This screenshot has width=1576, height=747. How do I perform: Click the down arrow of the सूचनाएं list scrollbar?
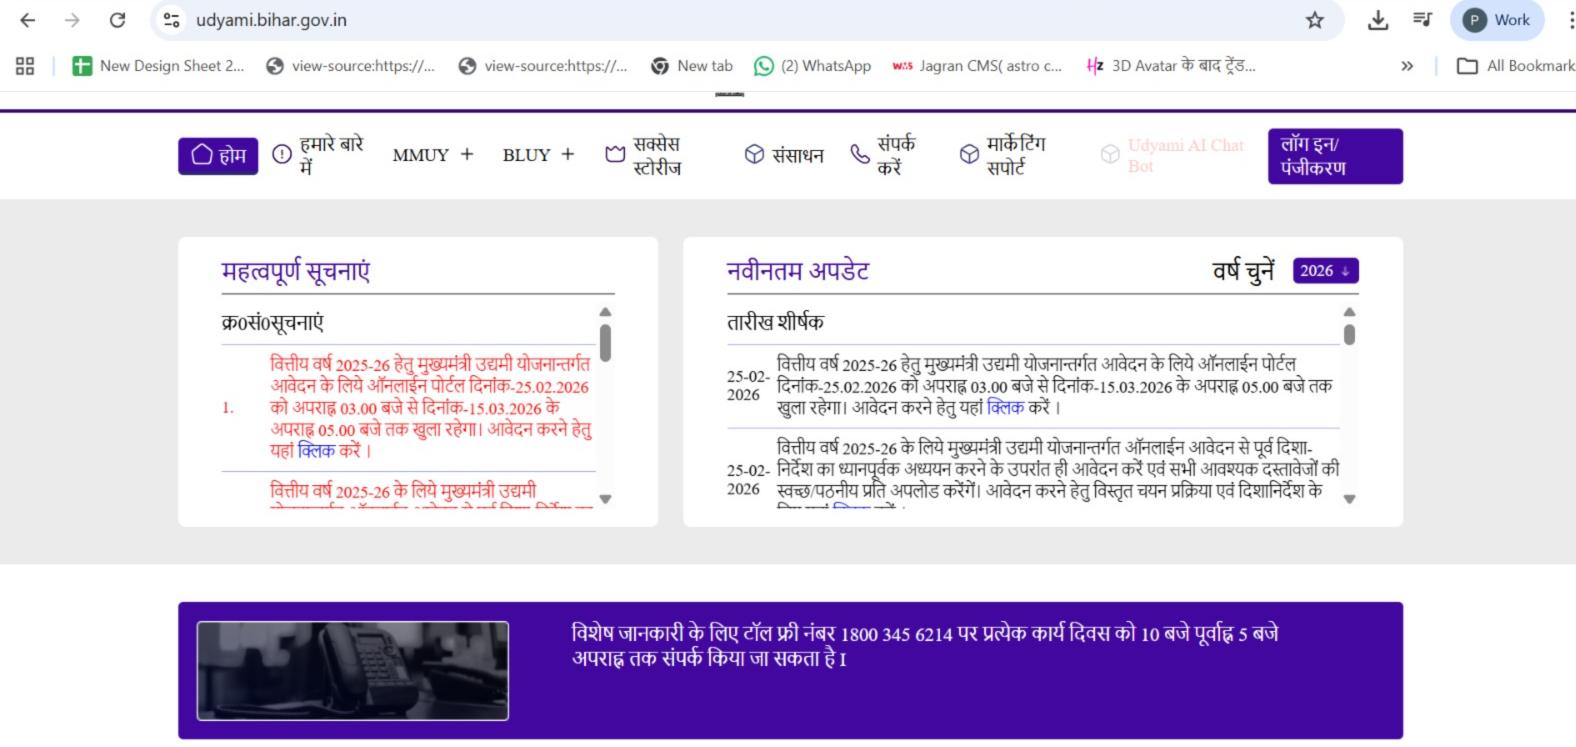pyautogui.click(x=605, y=499)
